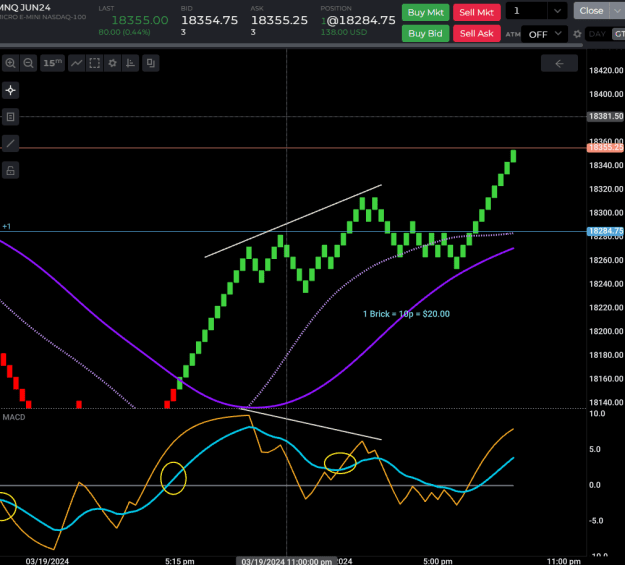The width and height of the screenshot is (625, 565).
Task: Open the order ticket icon on left sidebar
Action: coord(11,117)
